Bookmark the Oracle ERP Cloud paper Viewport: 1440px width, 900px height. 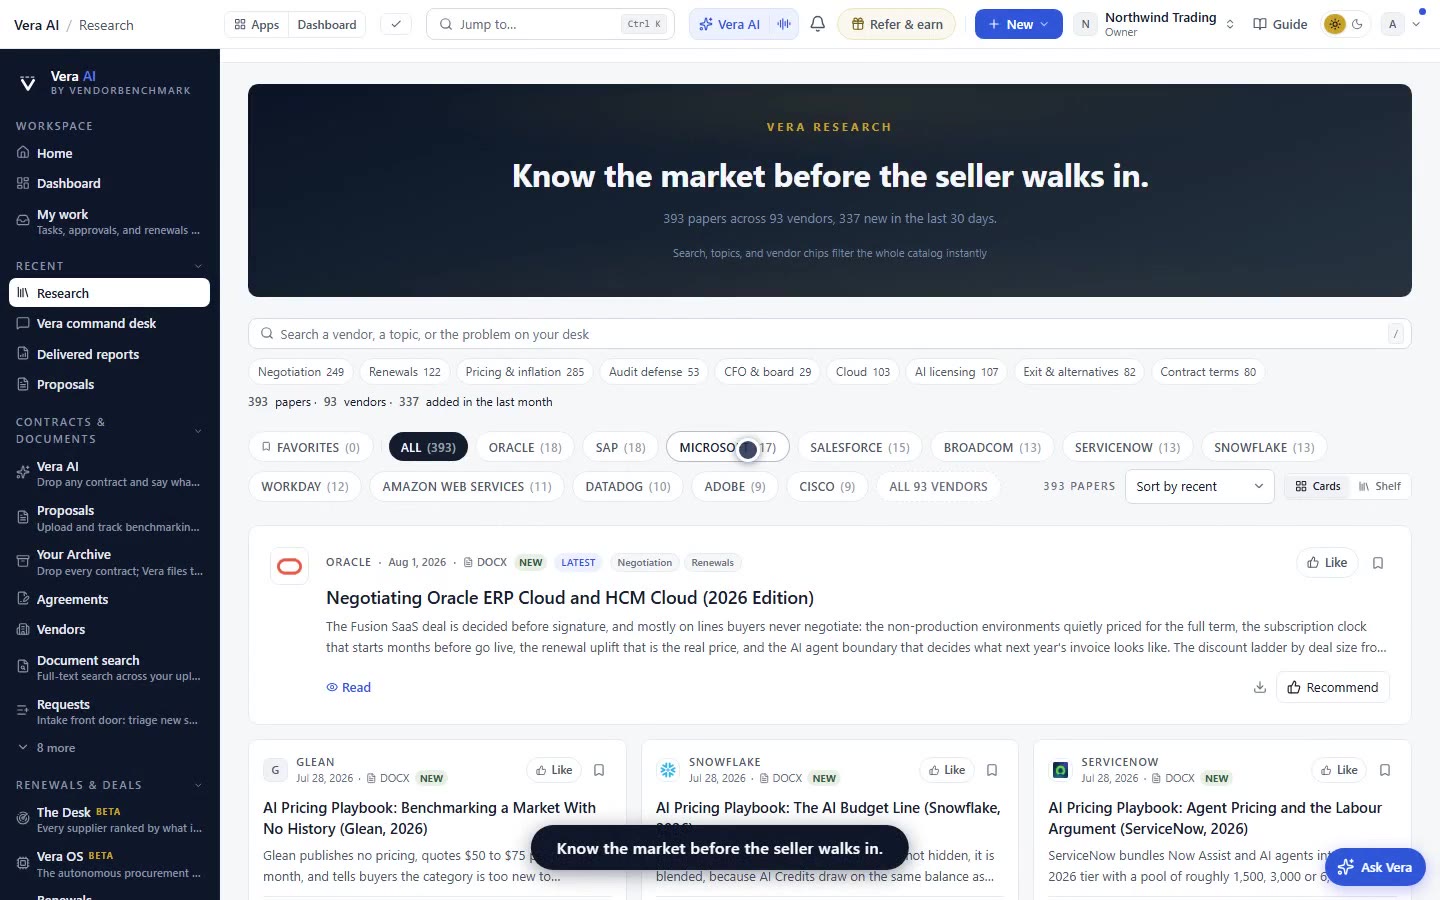pos(1378,563)
